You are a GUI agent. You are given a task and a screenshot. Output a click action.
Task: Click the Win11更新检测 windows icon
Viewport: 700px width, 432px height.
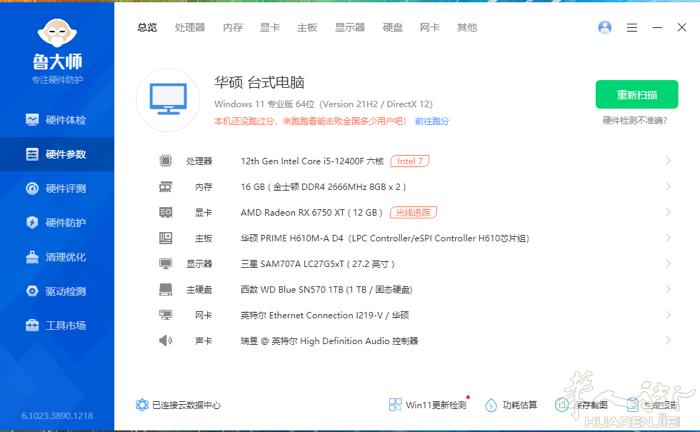(395, 405)
